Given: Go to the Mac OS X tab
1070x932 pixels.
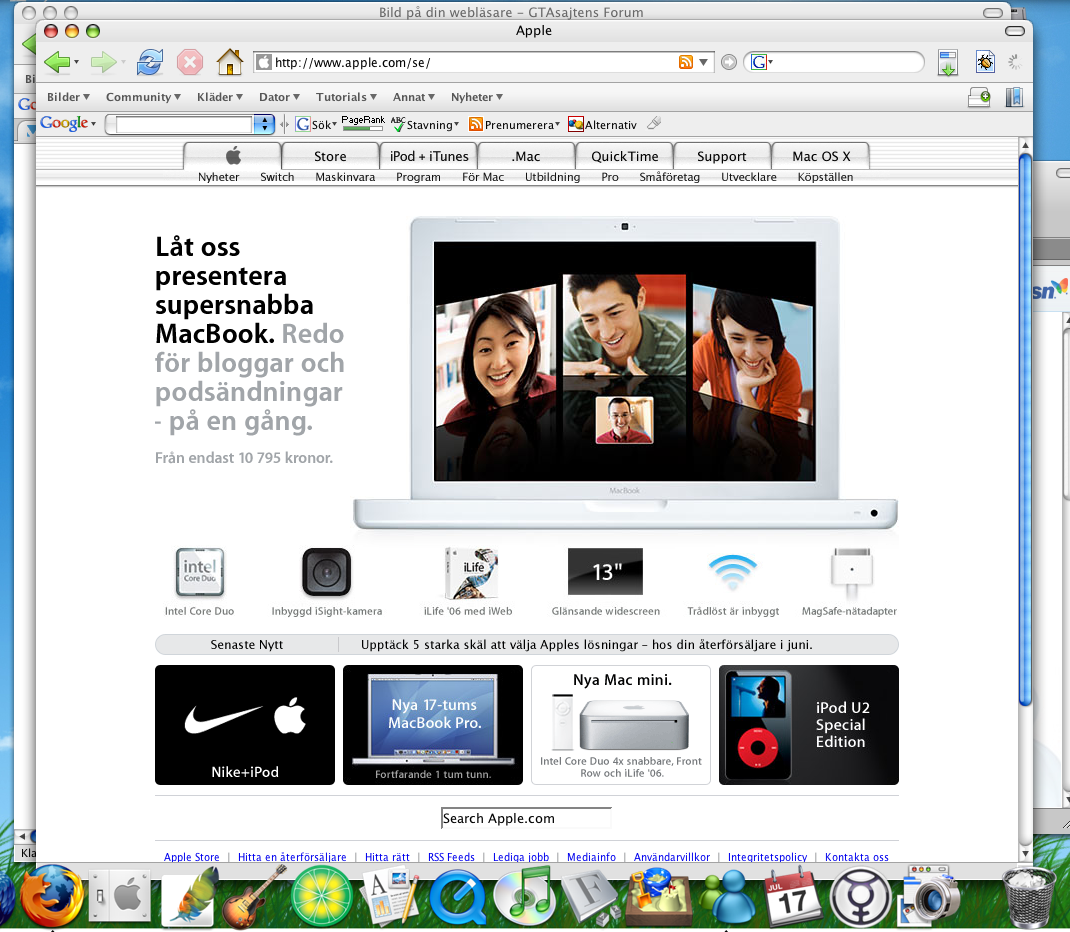Looking at the screenshot, I should pyautogui.click(x=821, y=156).
